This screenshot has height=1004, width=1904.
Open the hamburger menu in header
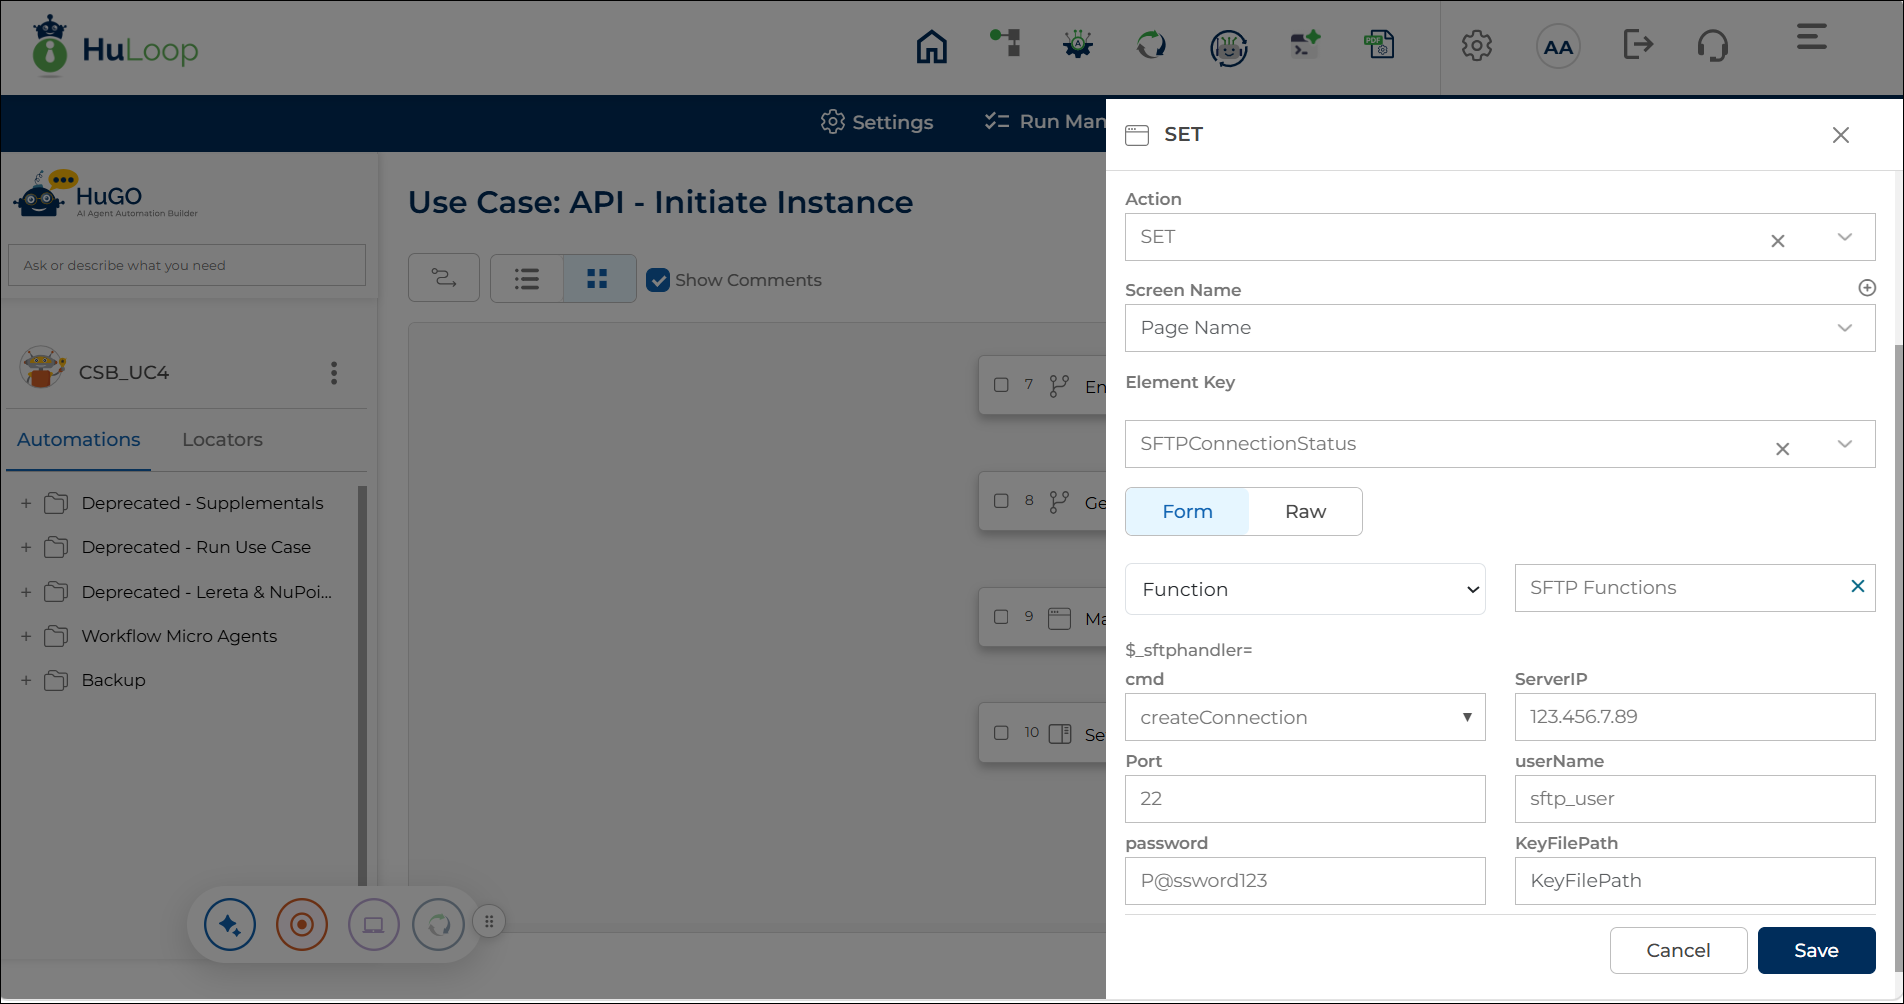coord(1812,38)
